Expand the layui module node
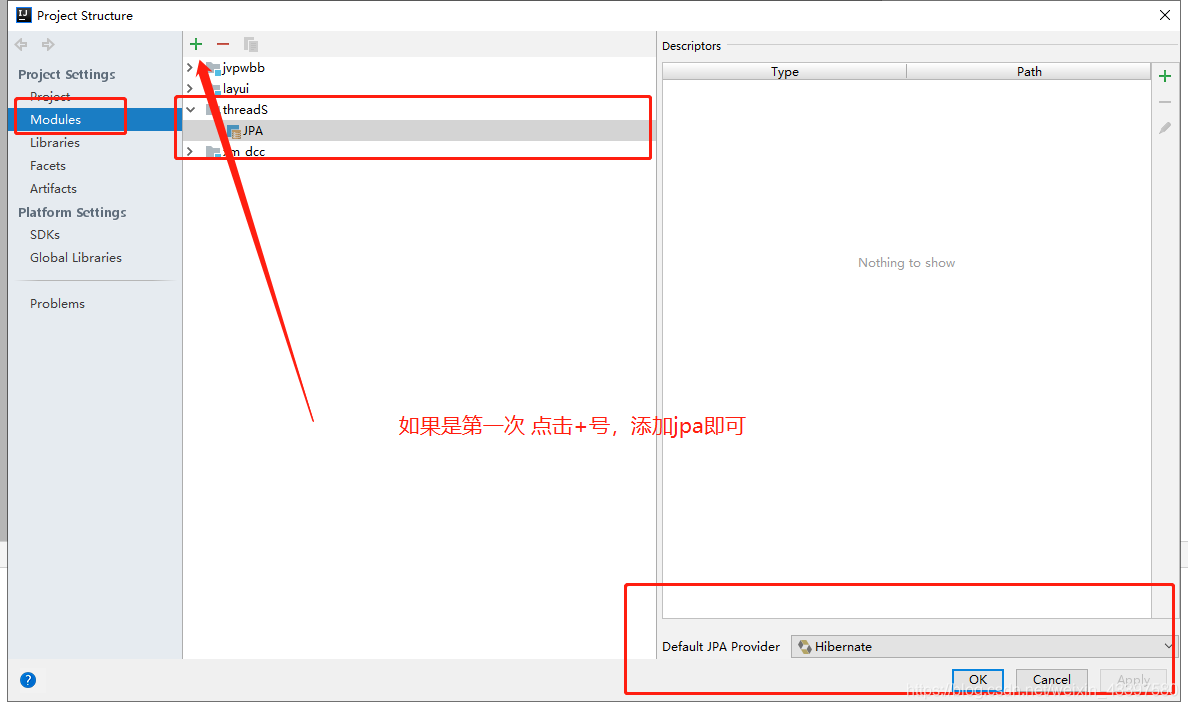 pos(189,89)
